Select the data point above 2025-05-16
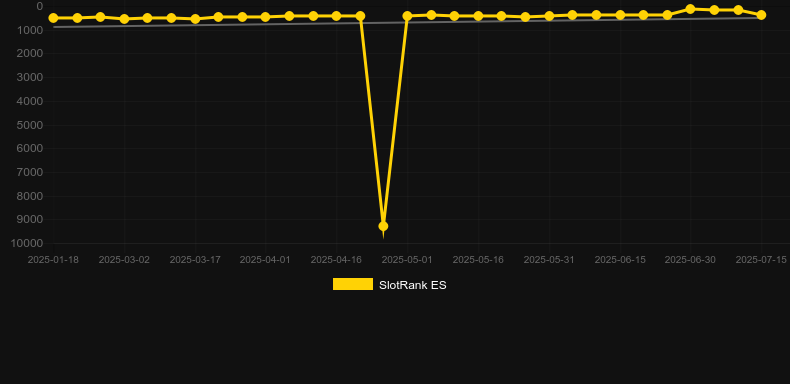The image size is (790, 384). tap(478, 16)
